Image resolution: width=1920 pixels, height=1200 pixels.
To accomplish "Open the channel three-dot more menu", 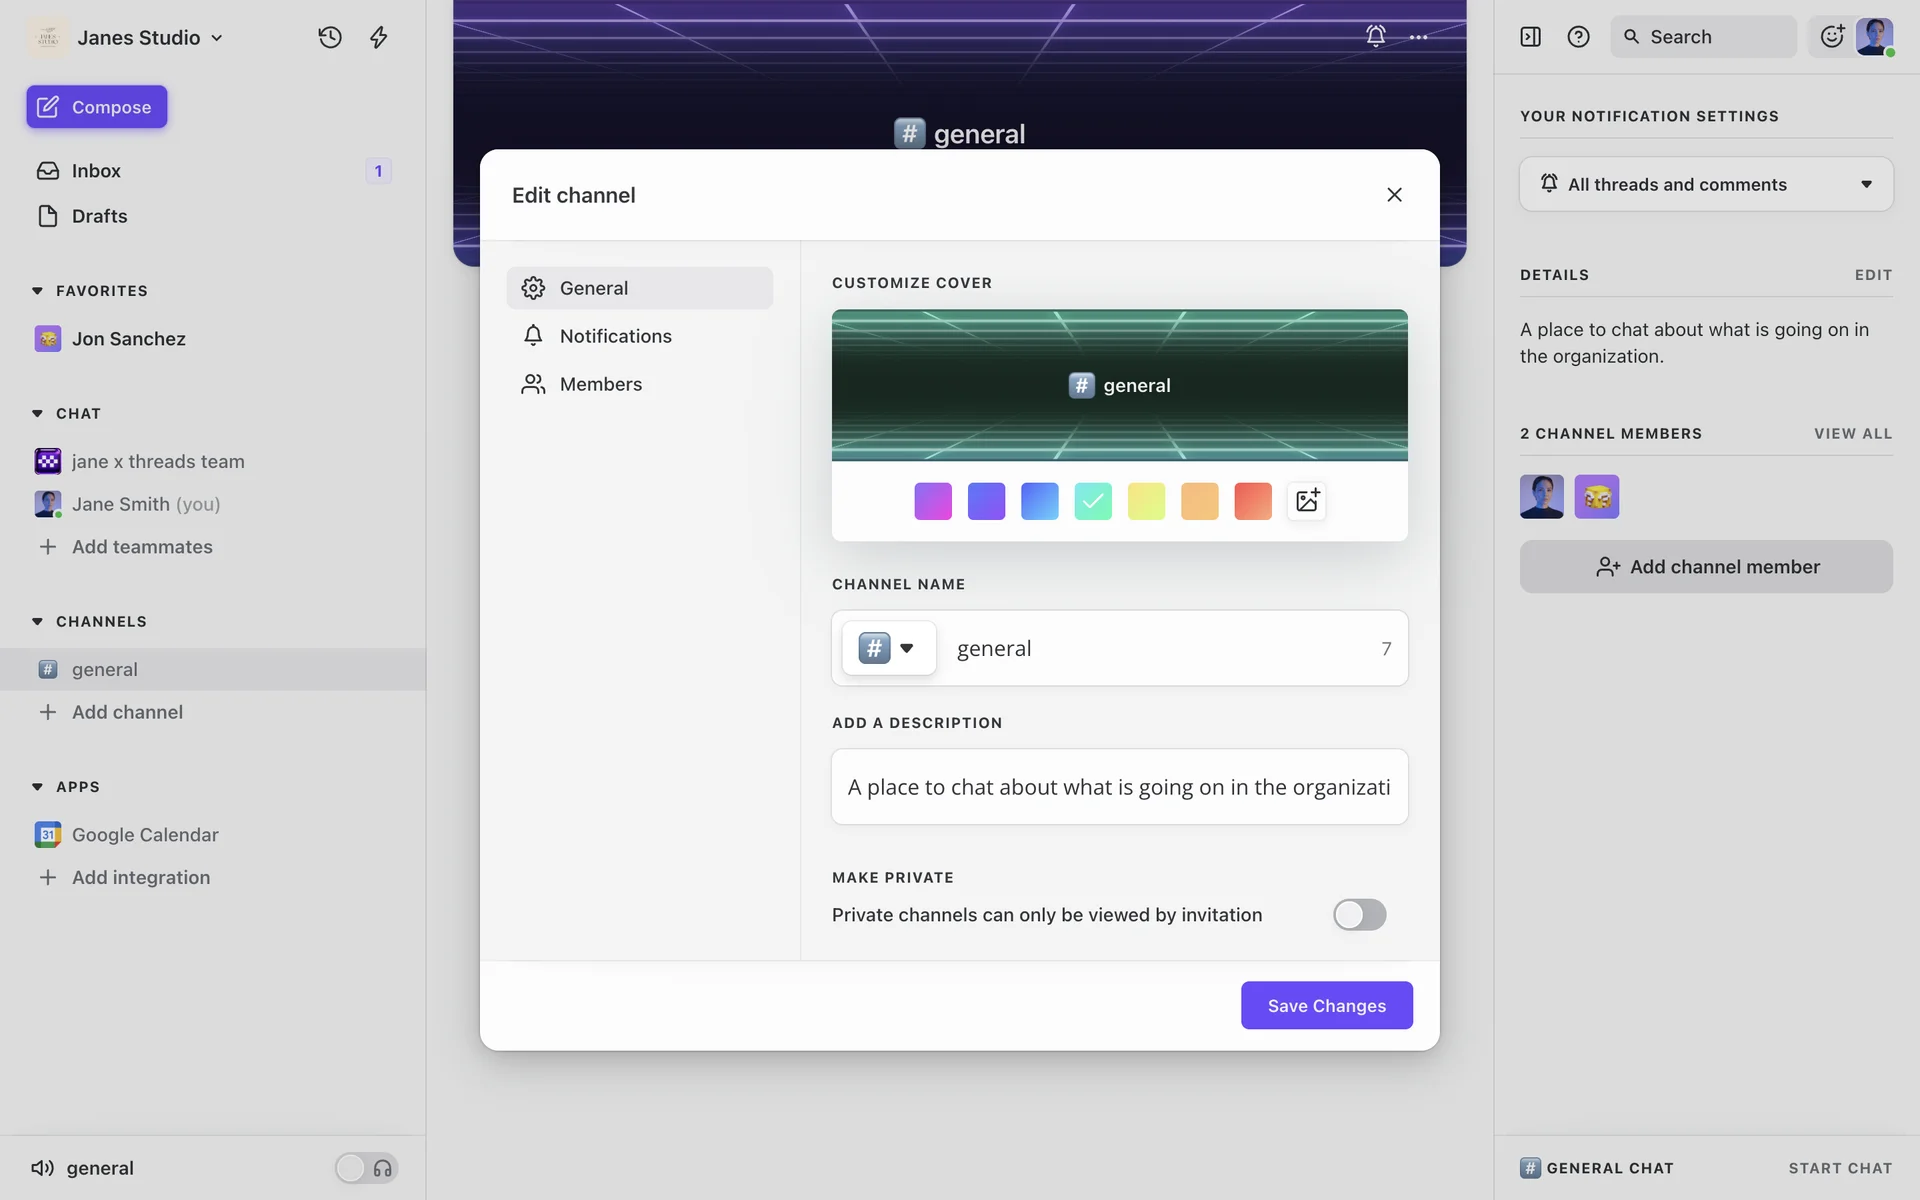I will tap(1418, 37).
